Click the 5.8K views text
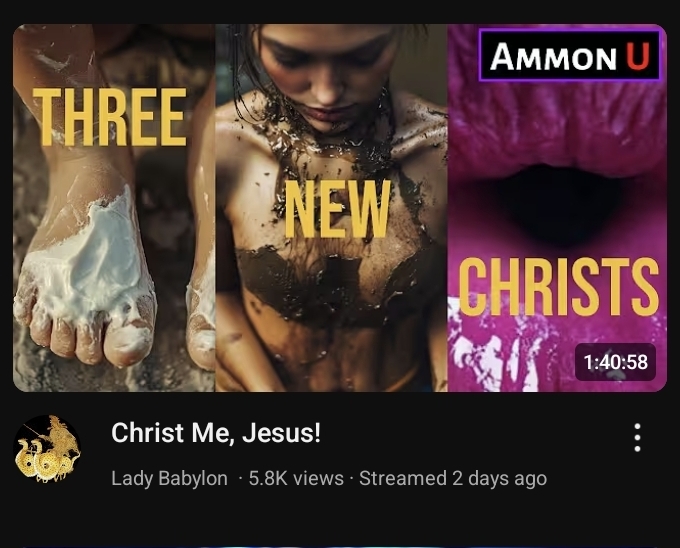The width and height of the screenshot is (680, 548). pos(296,478)
